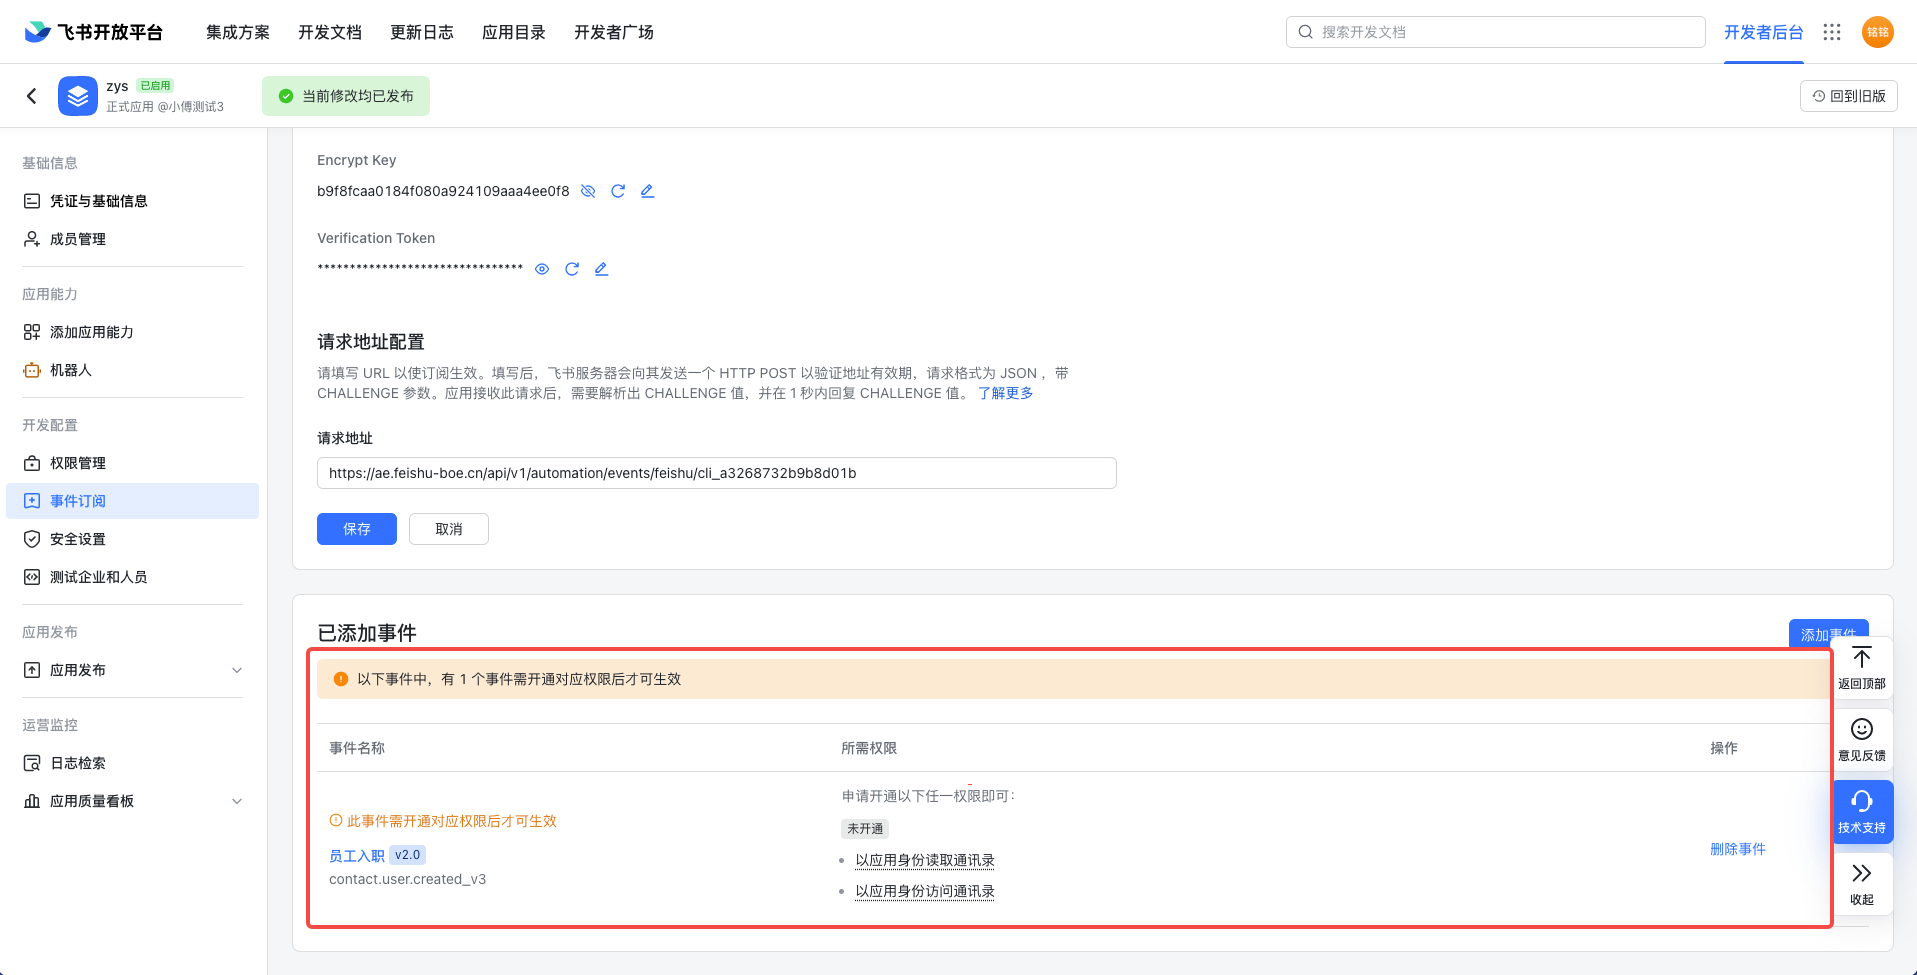The height and width of the screenshot is (975, 1917).
Task: Go back with the left arrow icon
Action: (32, 96)
